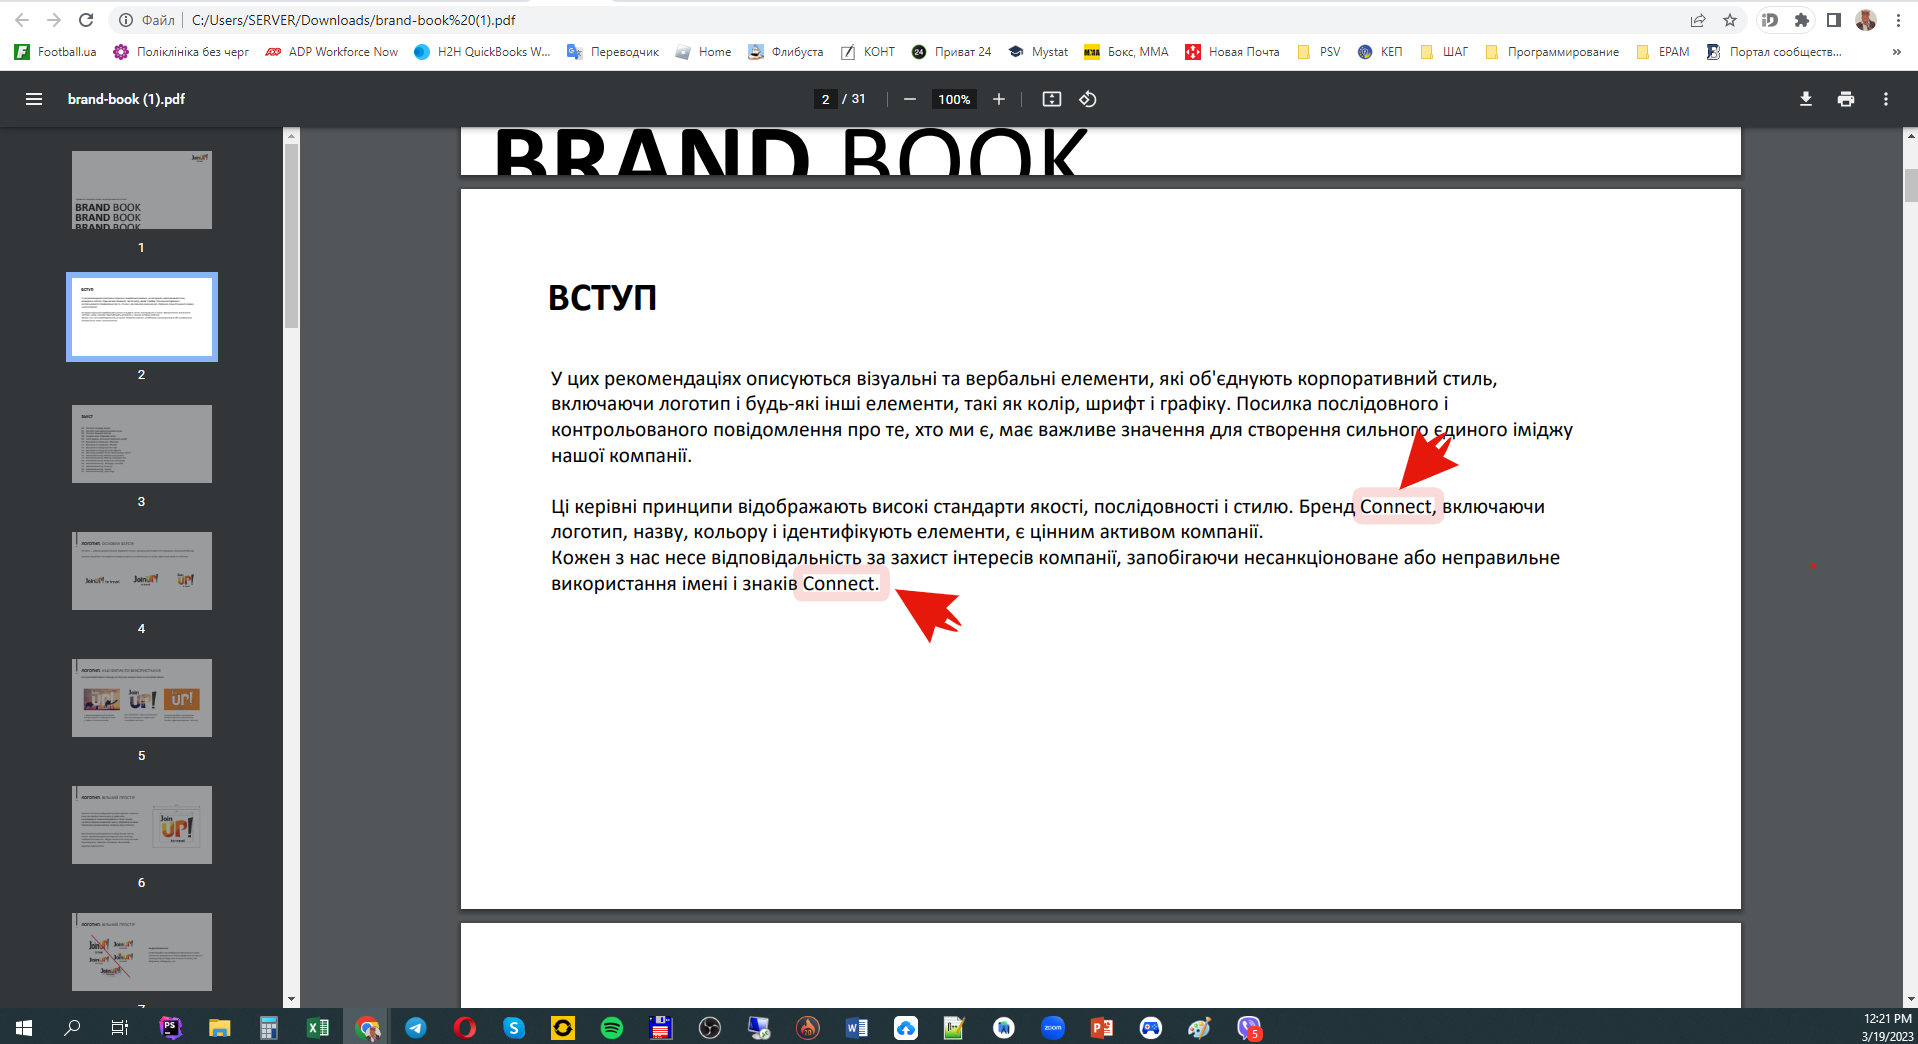The image size is (1918, 1044).
Task: Open PhpStorm from the taskbar
Action: click(x=171, y=1027)
